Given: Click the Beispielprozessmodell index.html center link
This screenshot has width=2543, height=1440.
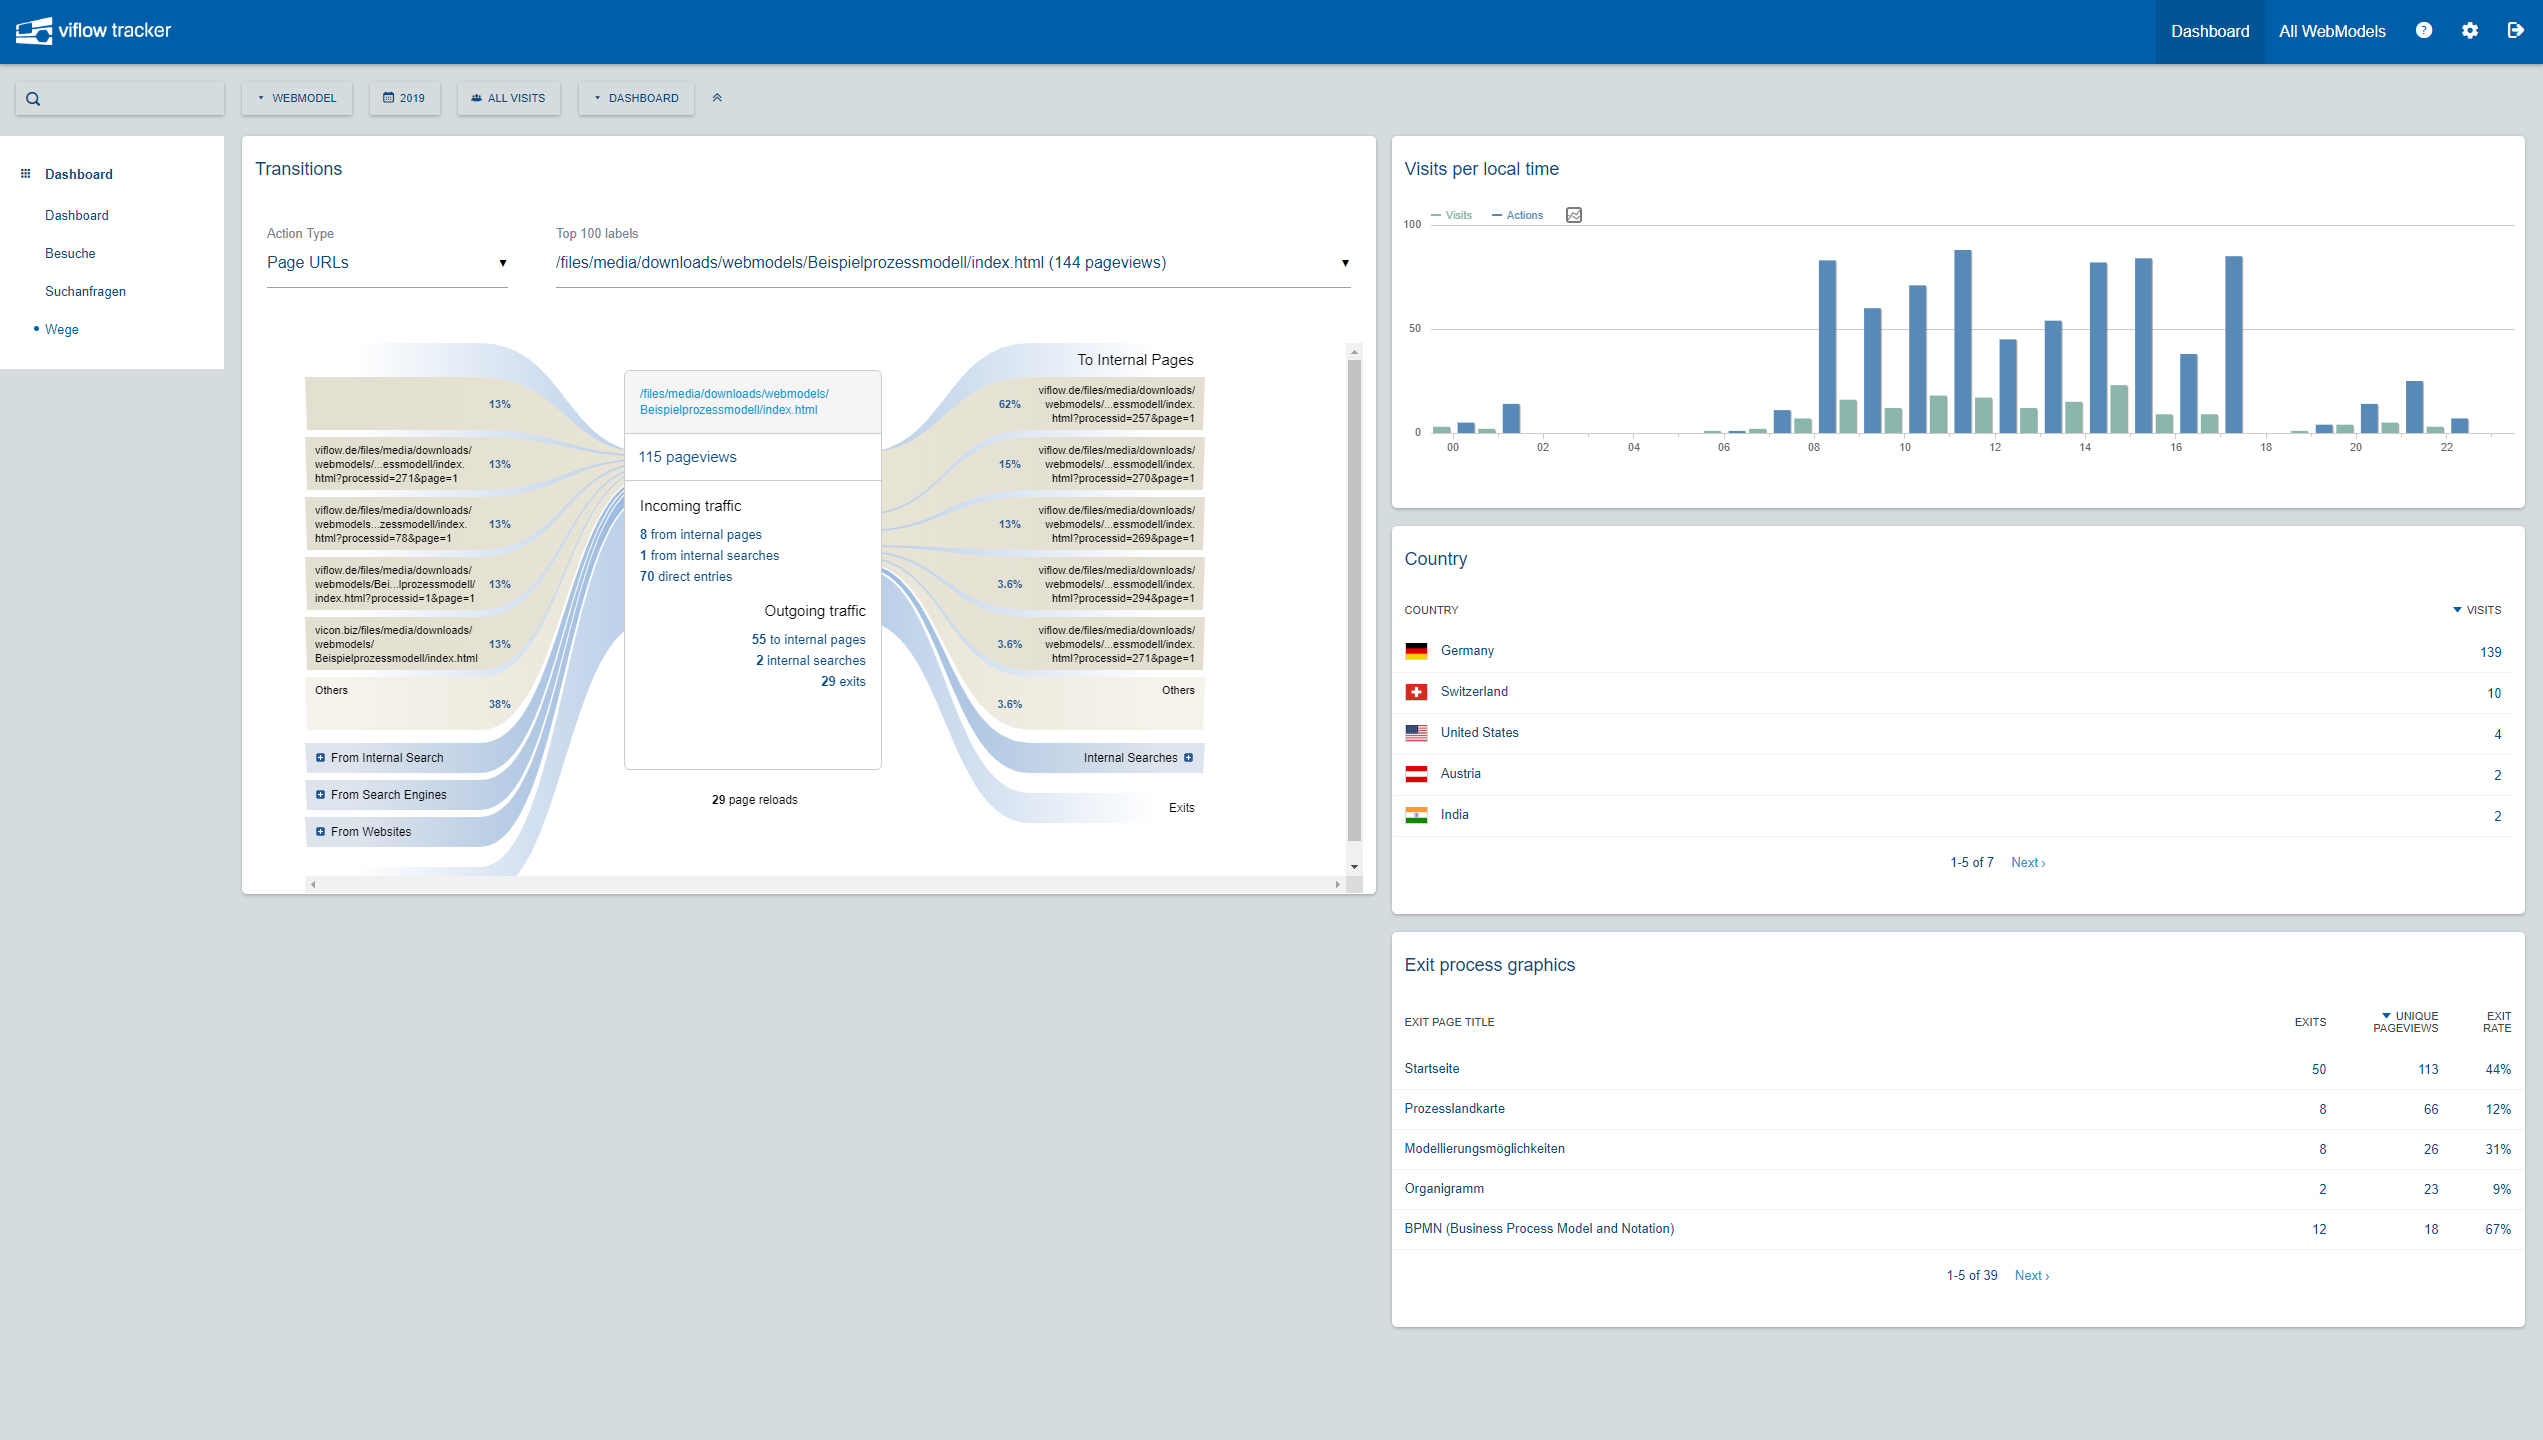Looking at the screenshot, I should (x=734, y=402).
